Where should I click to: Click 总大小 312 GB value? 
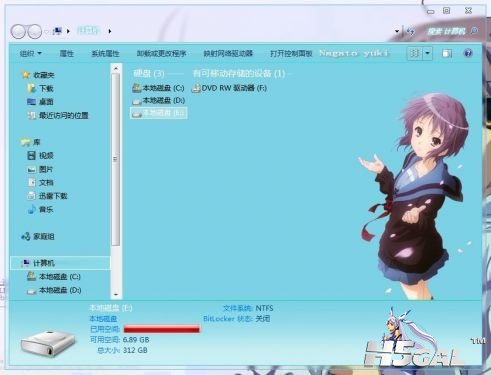click(135, 350)
